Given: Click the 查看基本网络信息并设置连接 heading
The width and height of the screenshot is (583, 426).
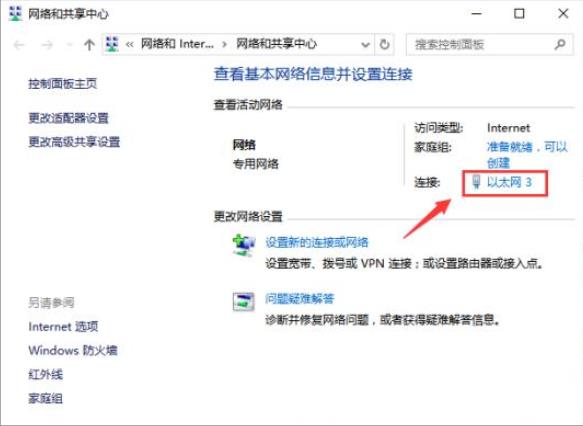Looking at the screenshot, I should click(x=313, y=74).
